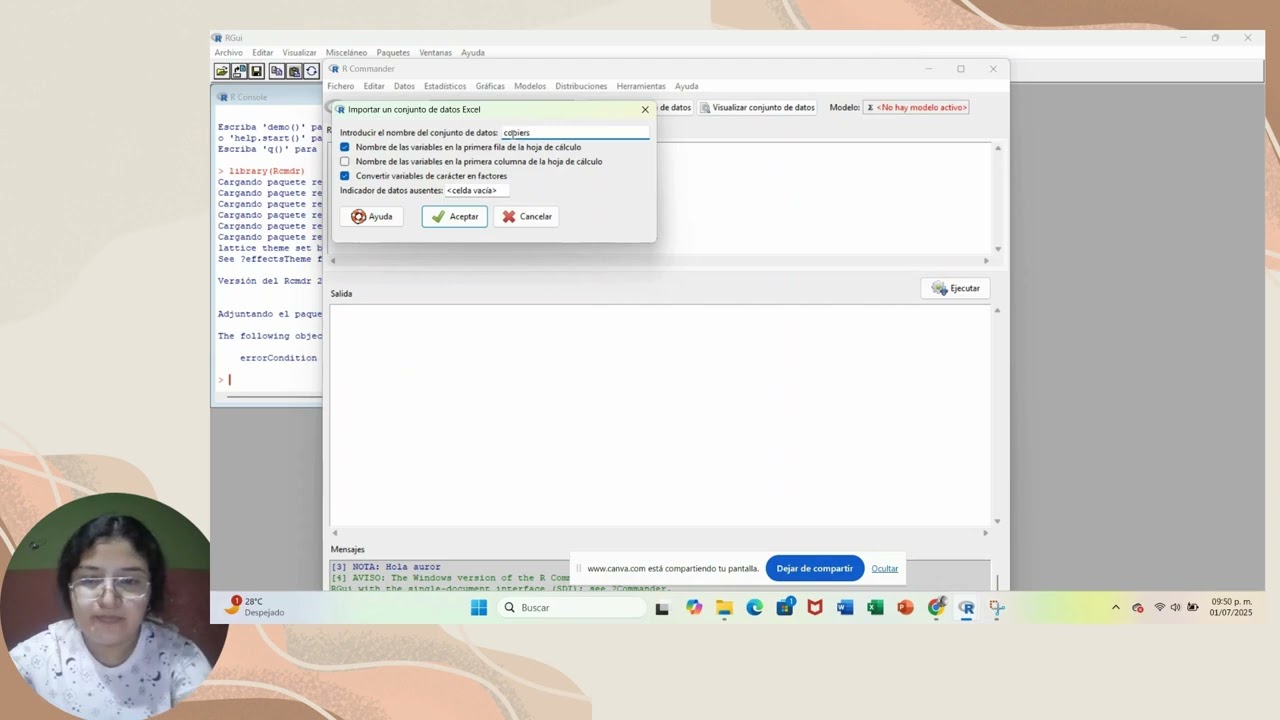Open PowerPoint icon on taskbar
Image resolution: width=1280 pixels, height=720 pixels.
(906, 607)
